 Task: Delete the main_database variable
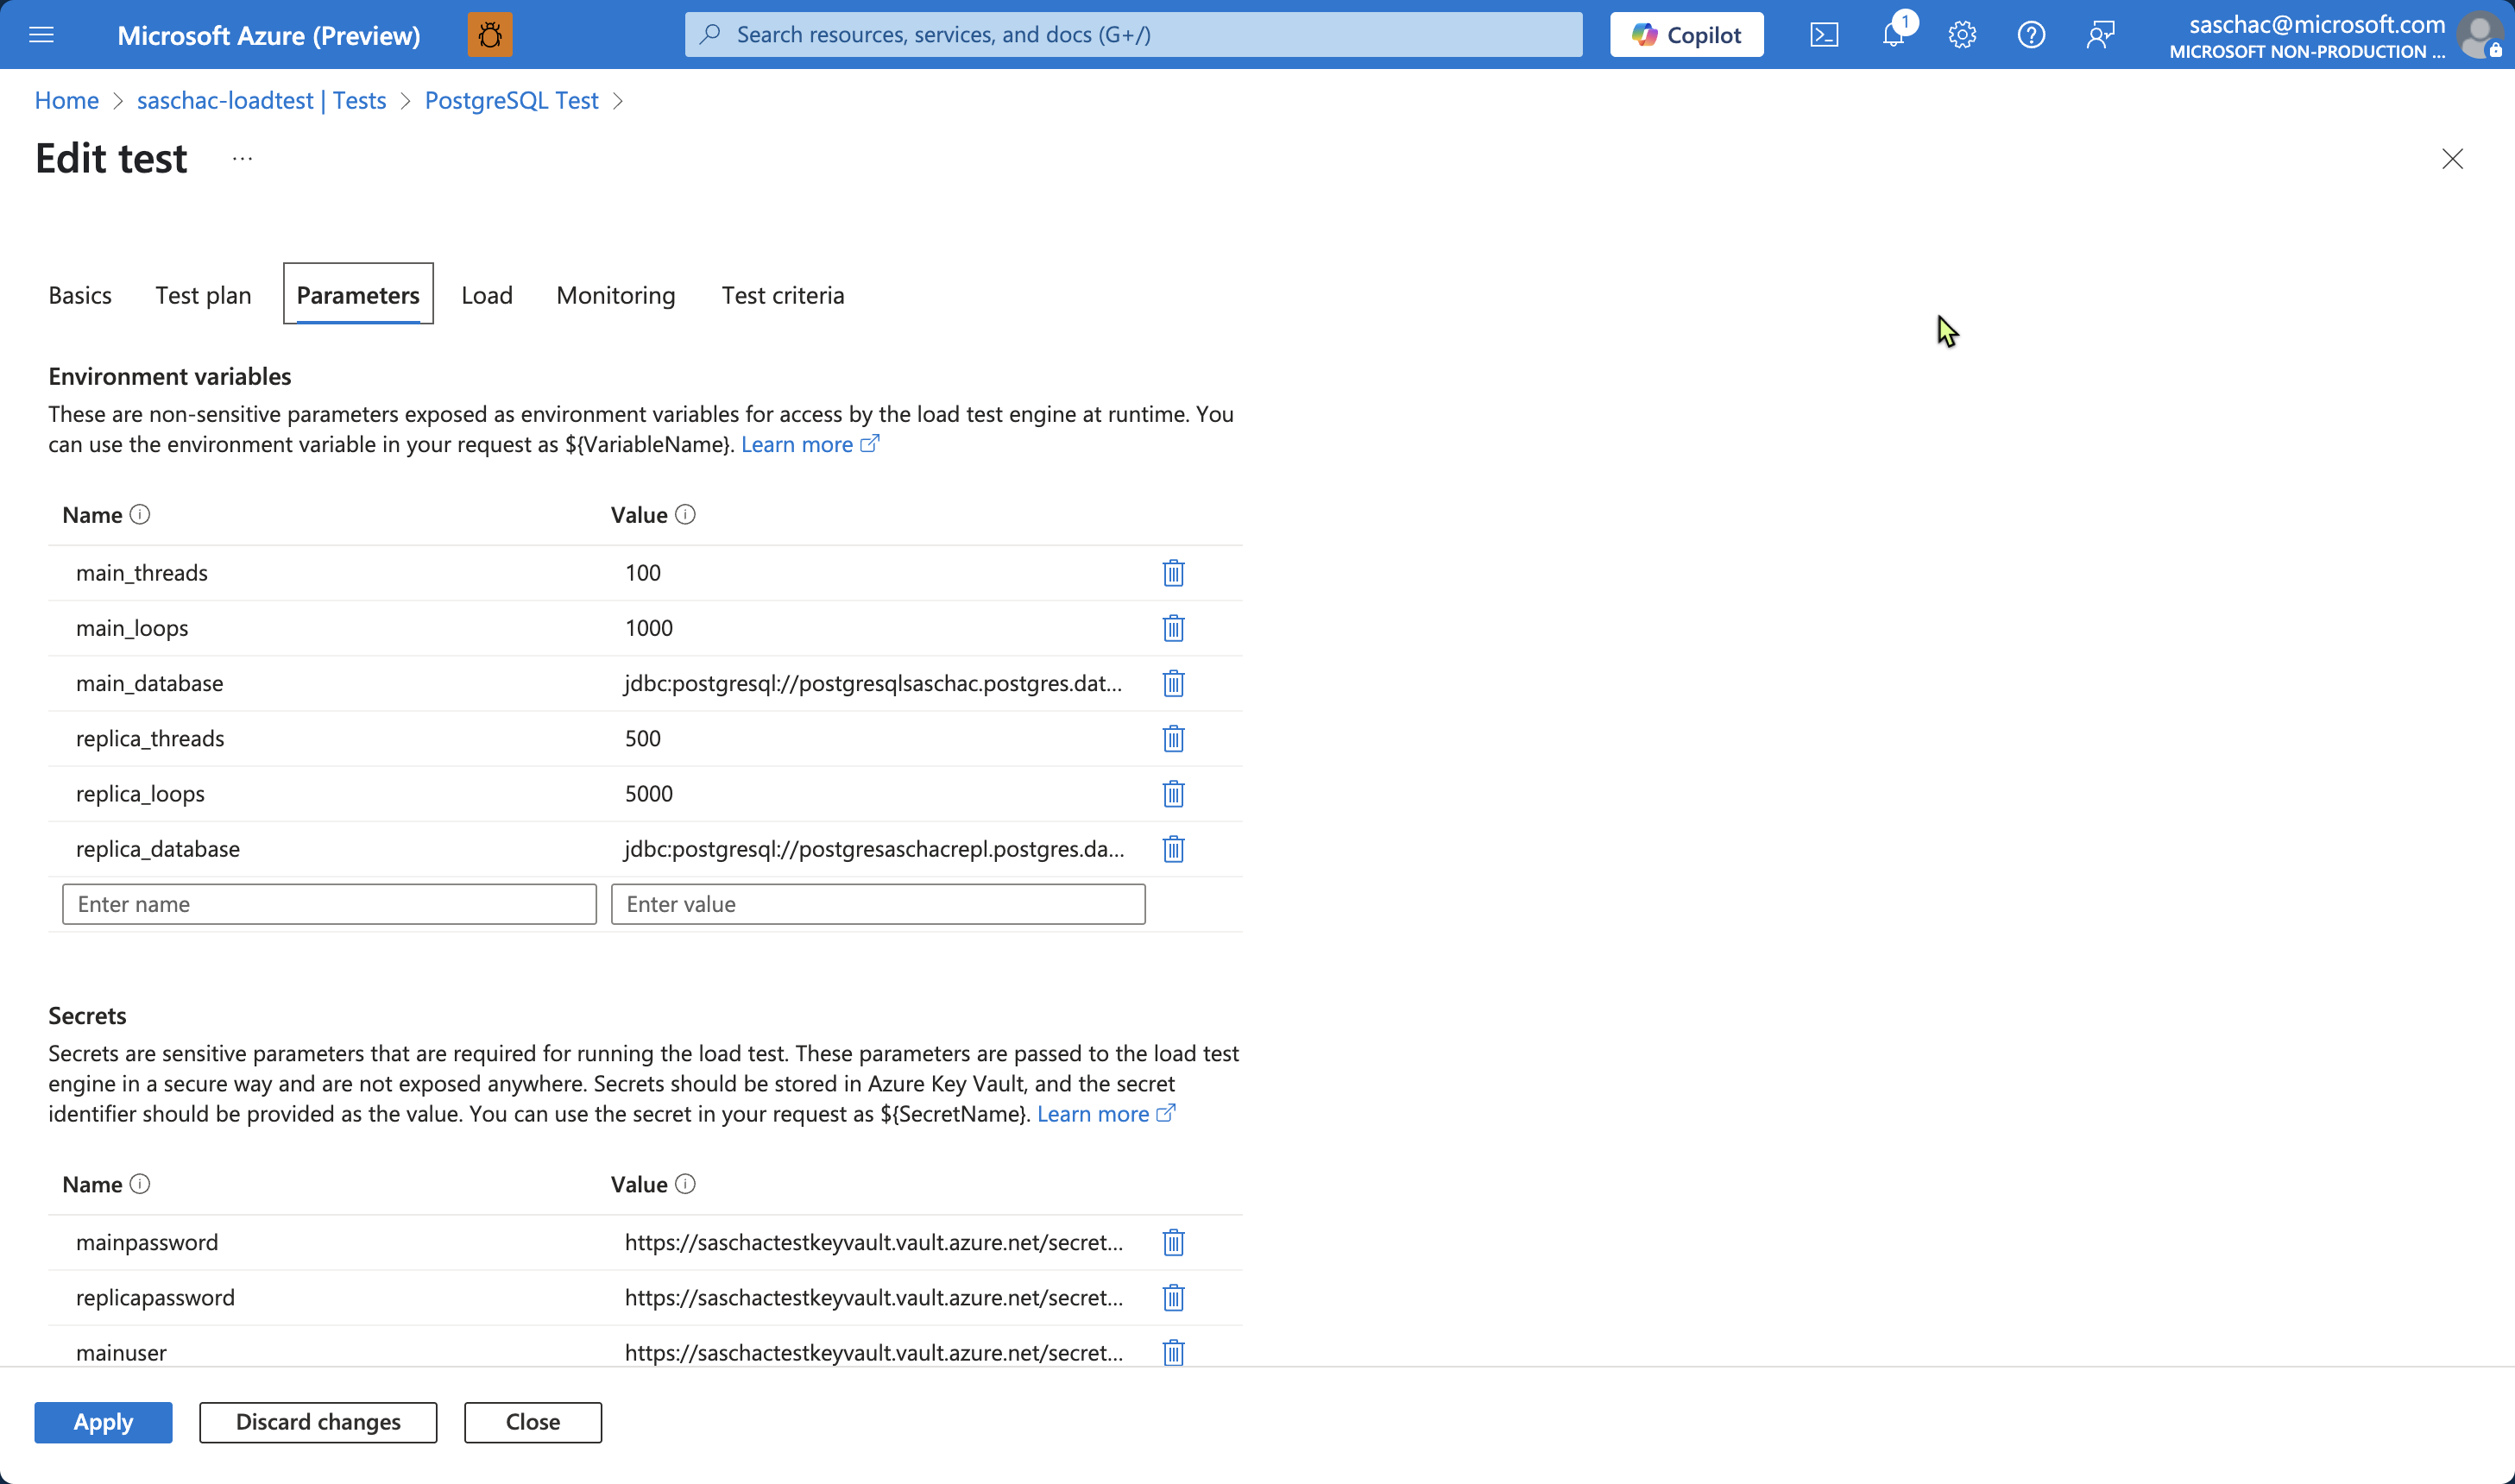(x=1173, y=683)
